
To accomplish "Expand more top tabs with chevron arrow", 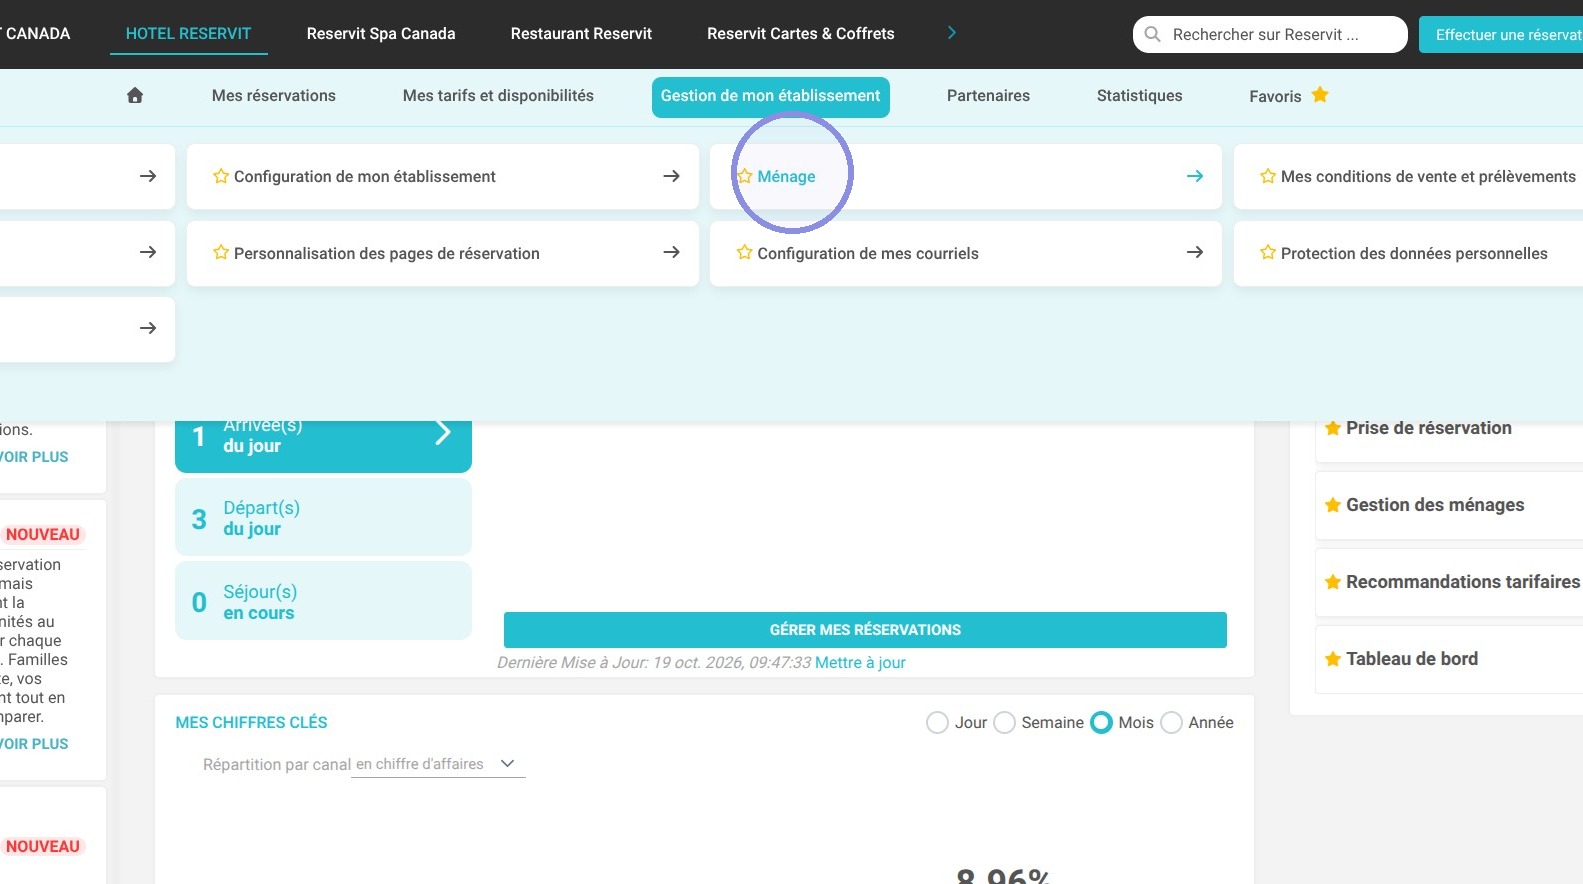I will [951, 33].
